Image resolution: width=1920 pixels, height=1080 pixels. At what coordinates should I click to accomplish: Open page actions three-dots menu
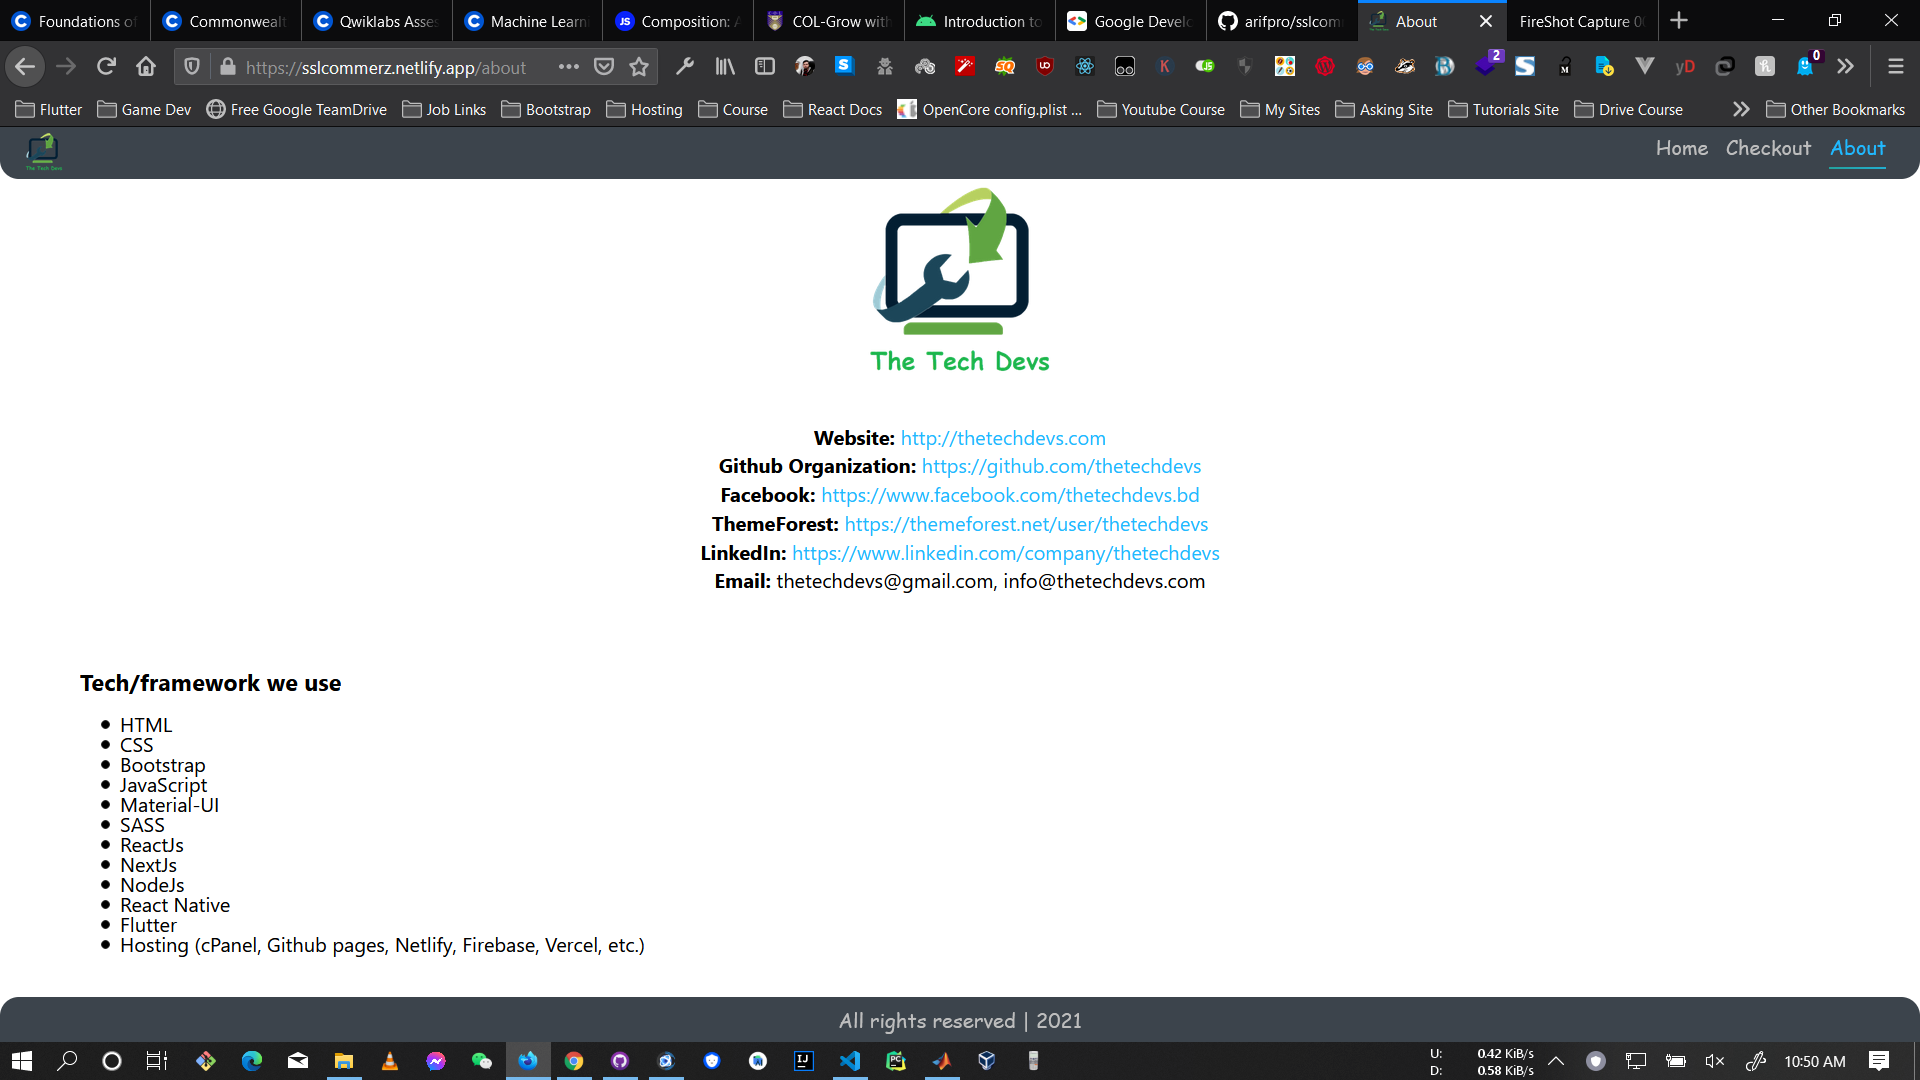(x=569, y=67)
